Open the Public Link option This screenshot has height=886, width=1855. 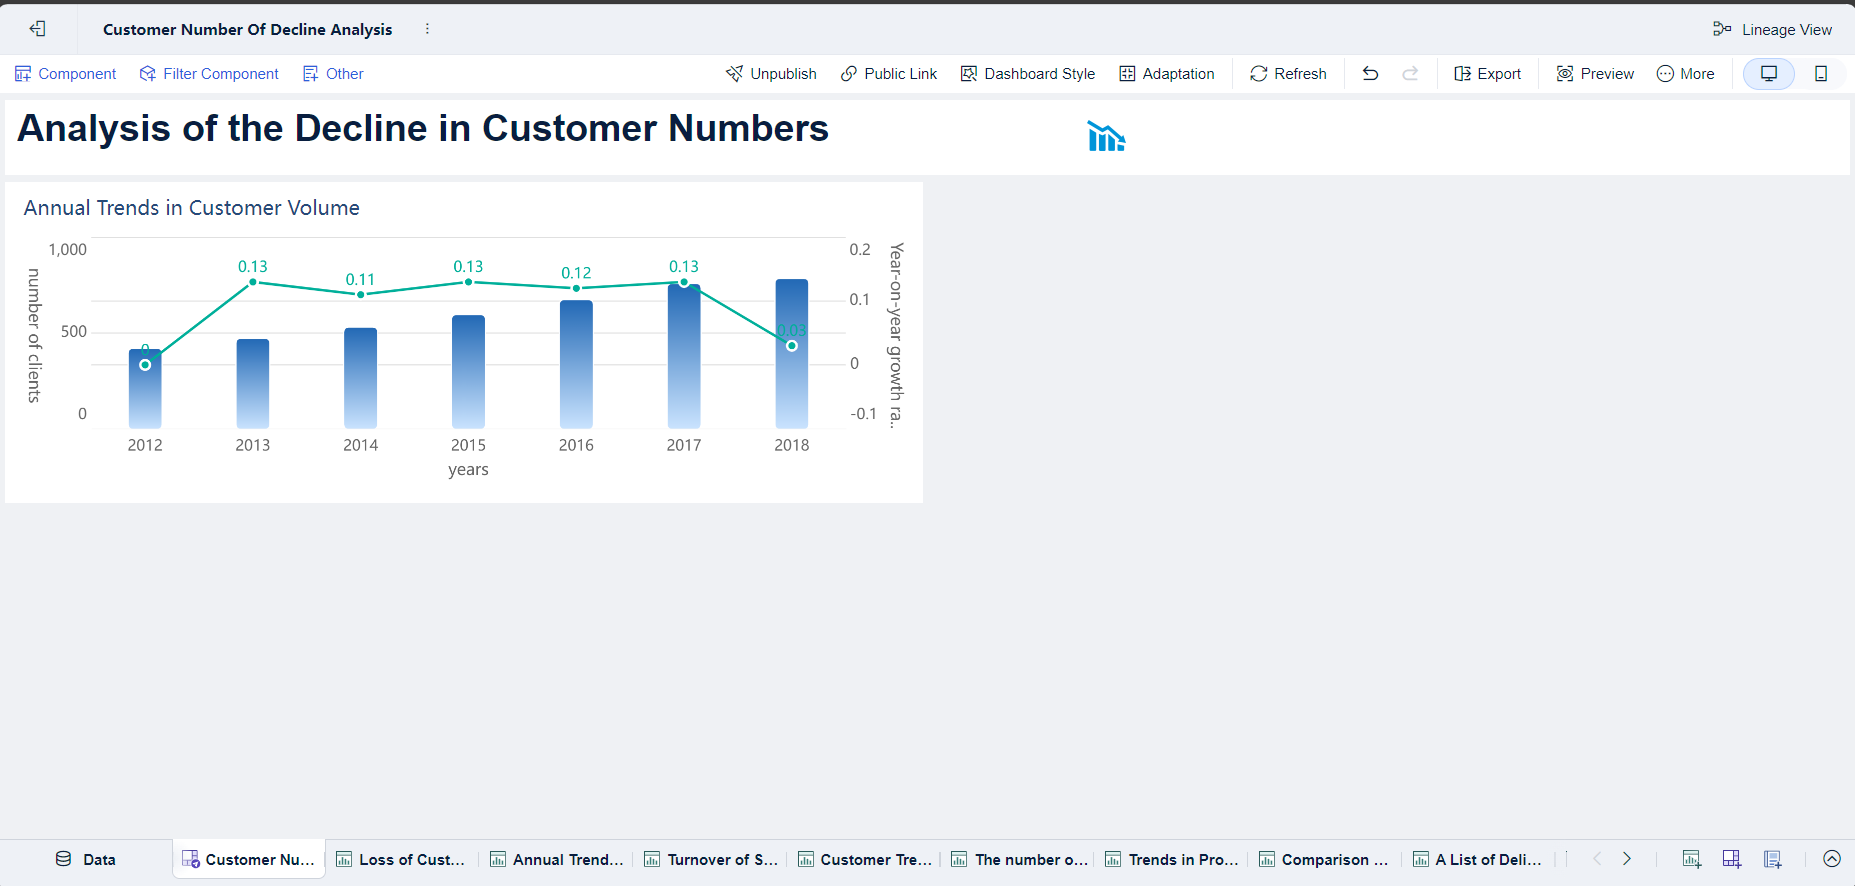click(x=889, y=74)
